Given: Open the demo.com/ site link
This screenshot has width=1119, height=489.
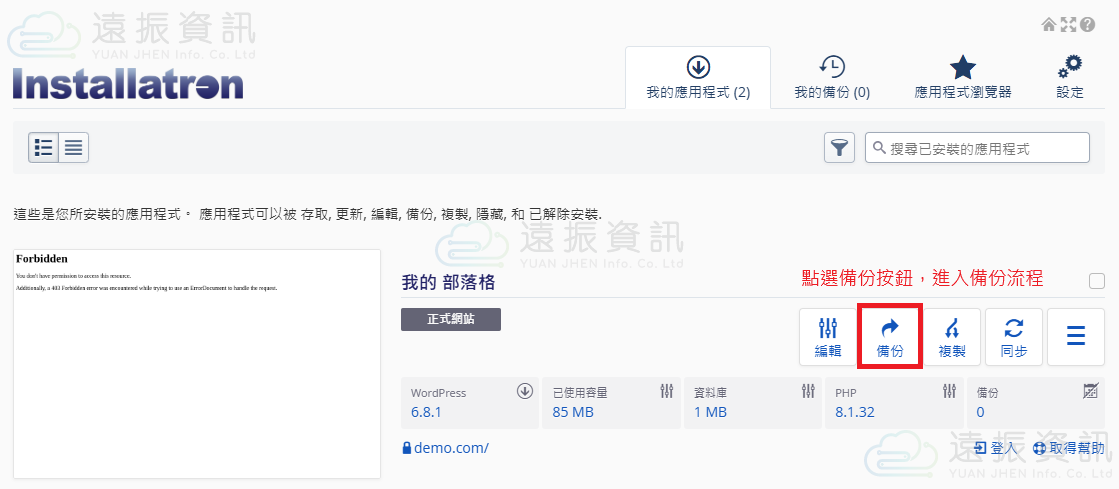Looking at the screenshot, I should coord(451,448).
